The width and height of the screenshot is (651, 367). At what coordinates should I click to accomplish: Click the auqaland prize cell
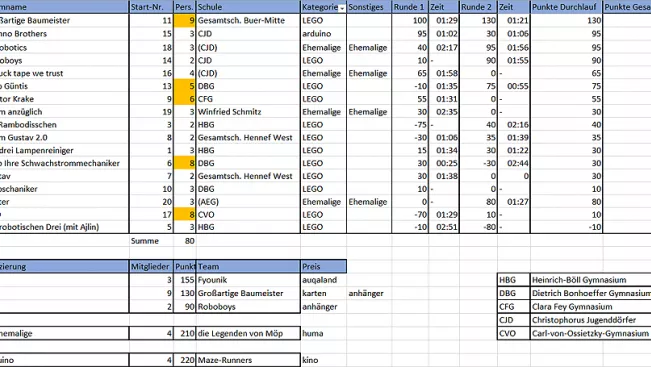pos(323,280)
